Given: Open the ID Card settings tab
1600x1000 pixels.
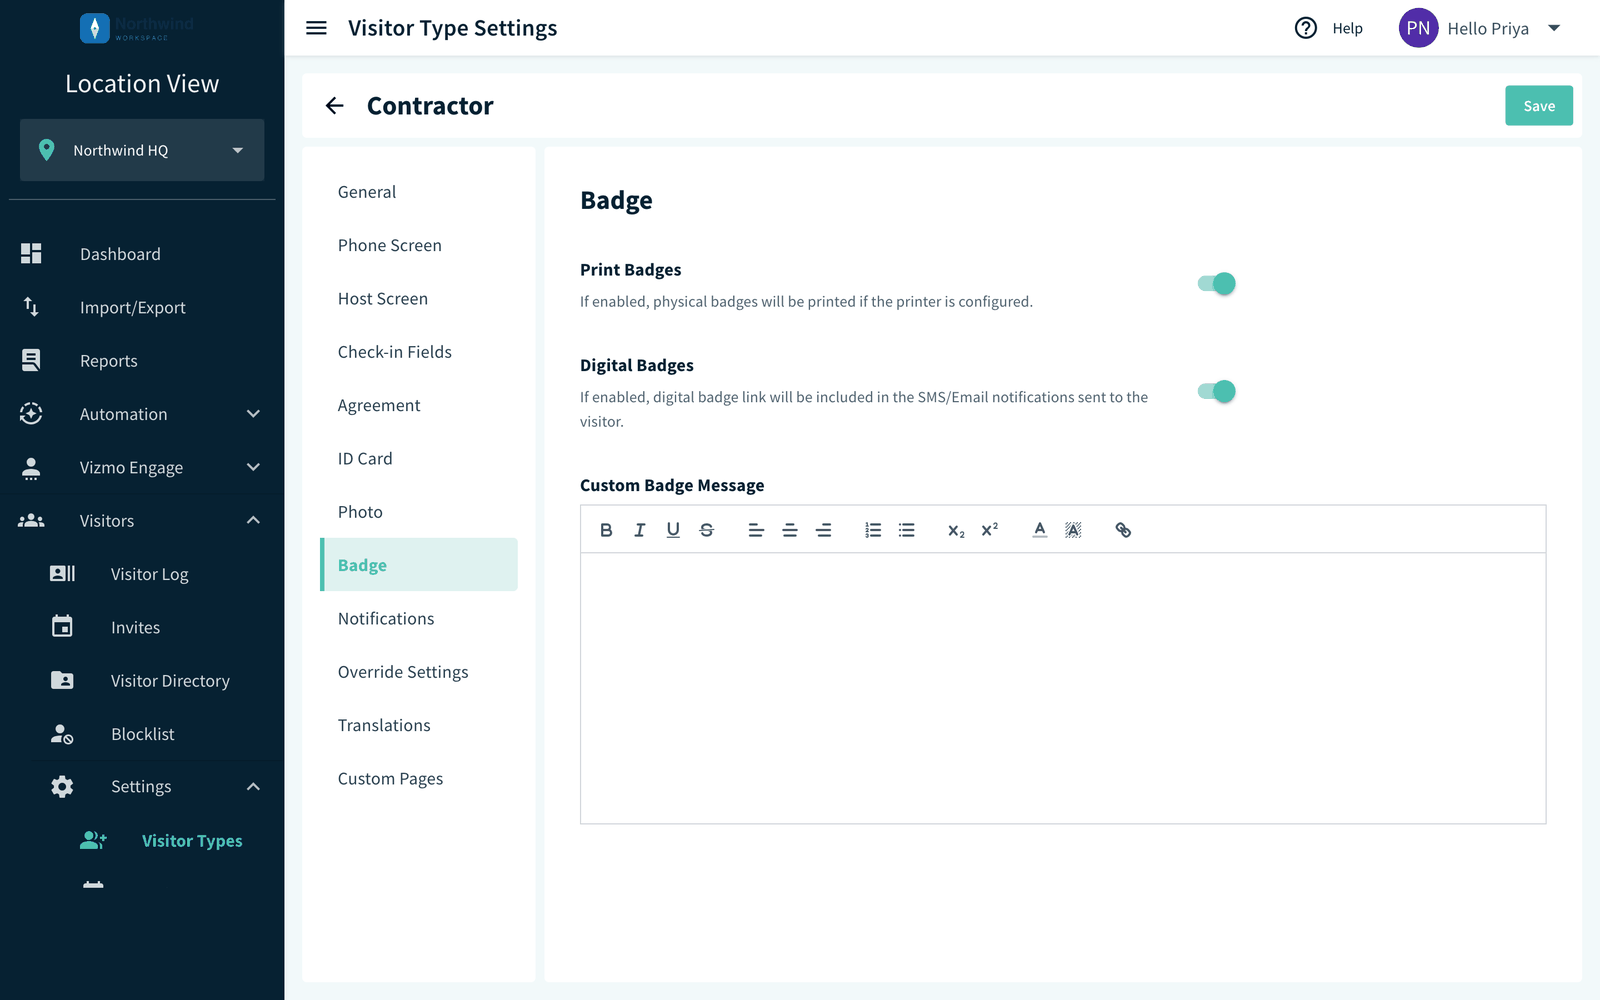Looking at the screenshot, I should click(x=419, y=458).
